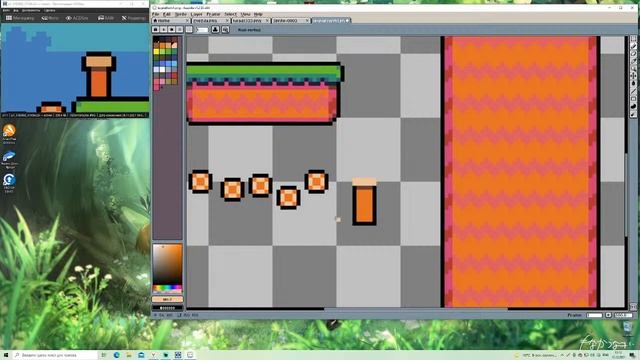Click the vertical canvas scrollbar
This screenshot has width=640, height=360.
[627, 194]
